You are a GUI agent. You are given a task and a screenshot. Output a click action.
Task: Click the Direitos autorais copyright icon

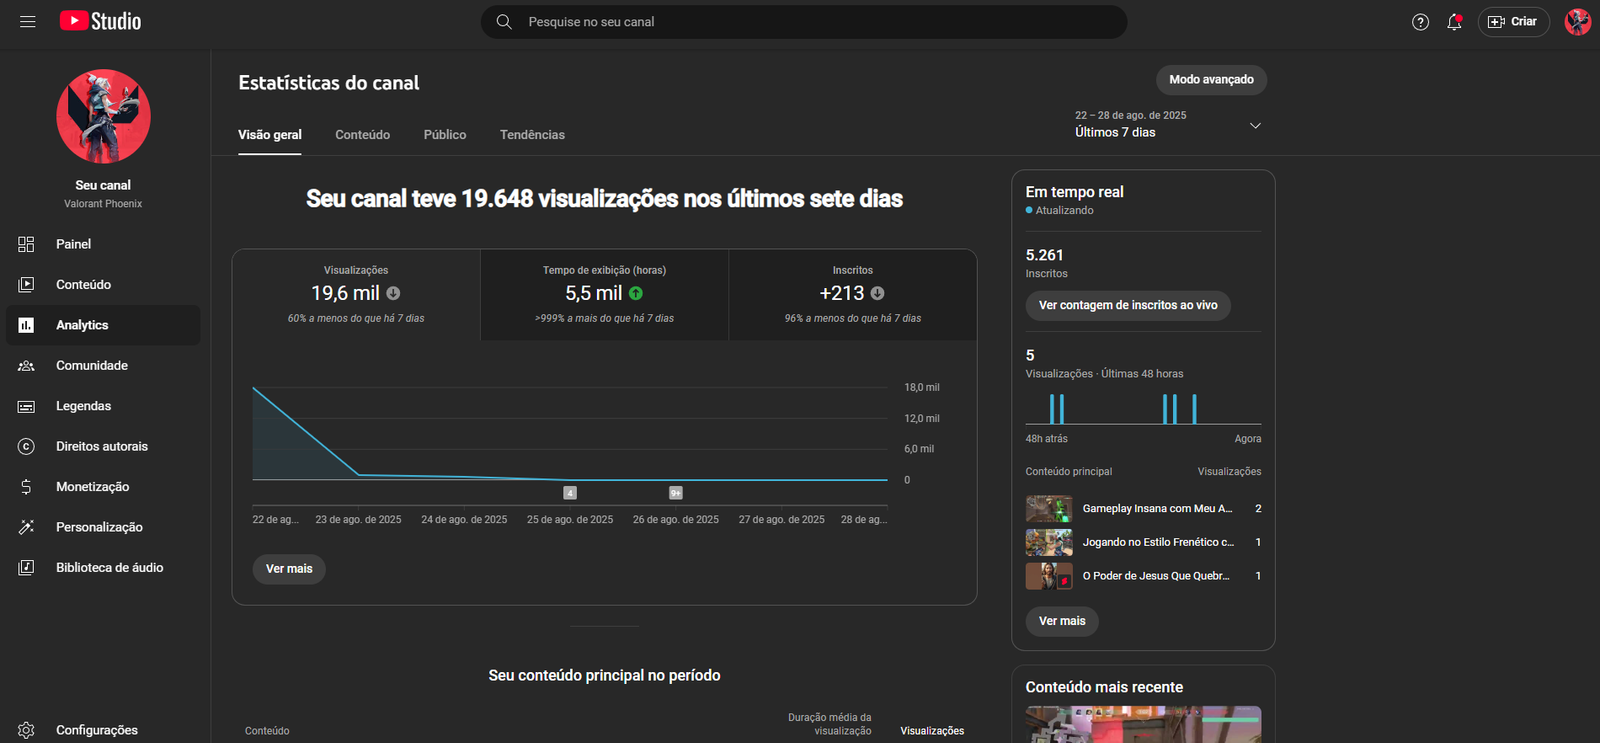pyautogui.click(x=26, y=447)
